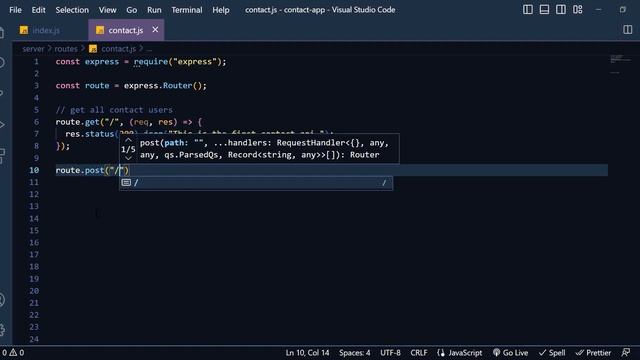Open the Run menu
The image size is (640, 360).
154,10
